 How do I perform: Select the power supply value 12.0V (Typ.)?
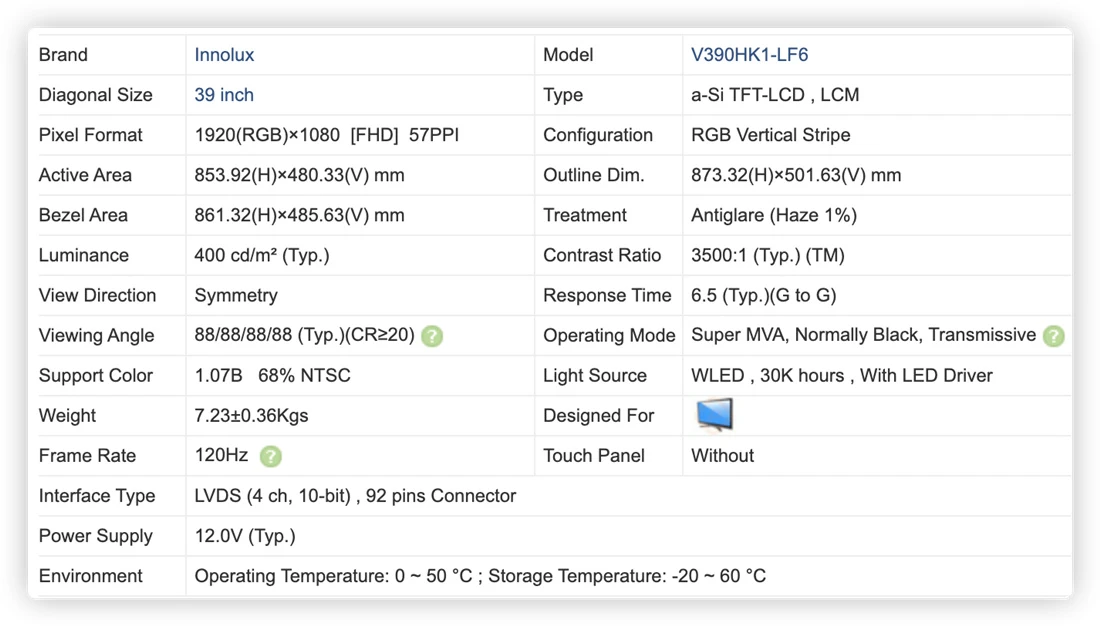[x=245, y=535]
